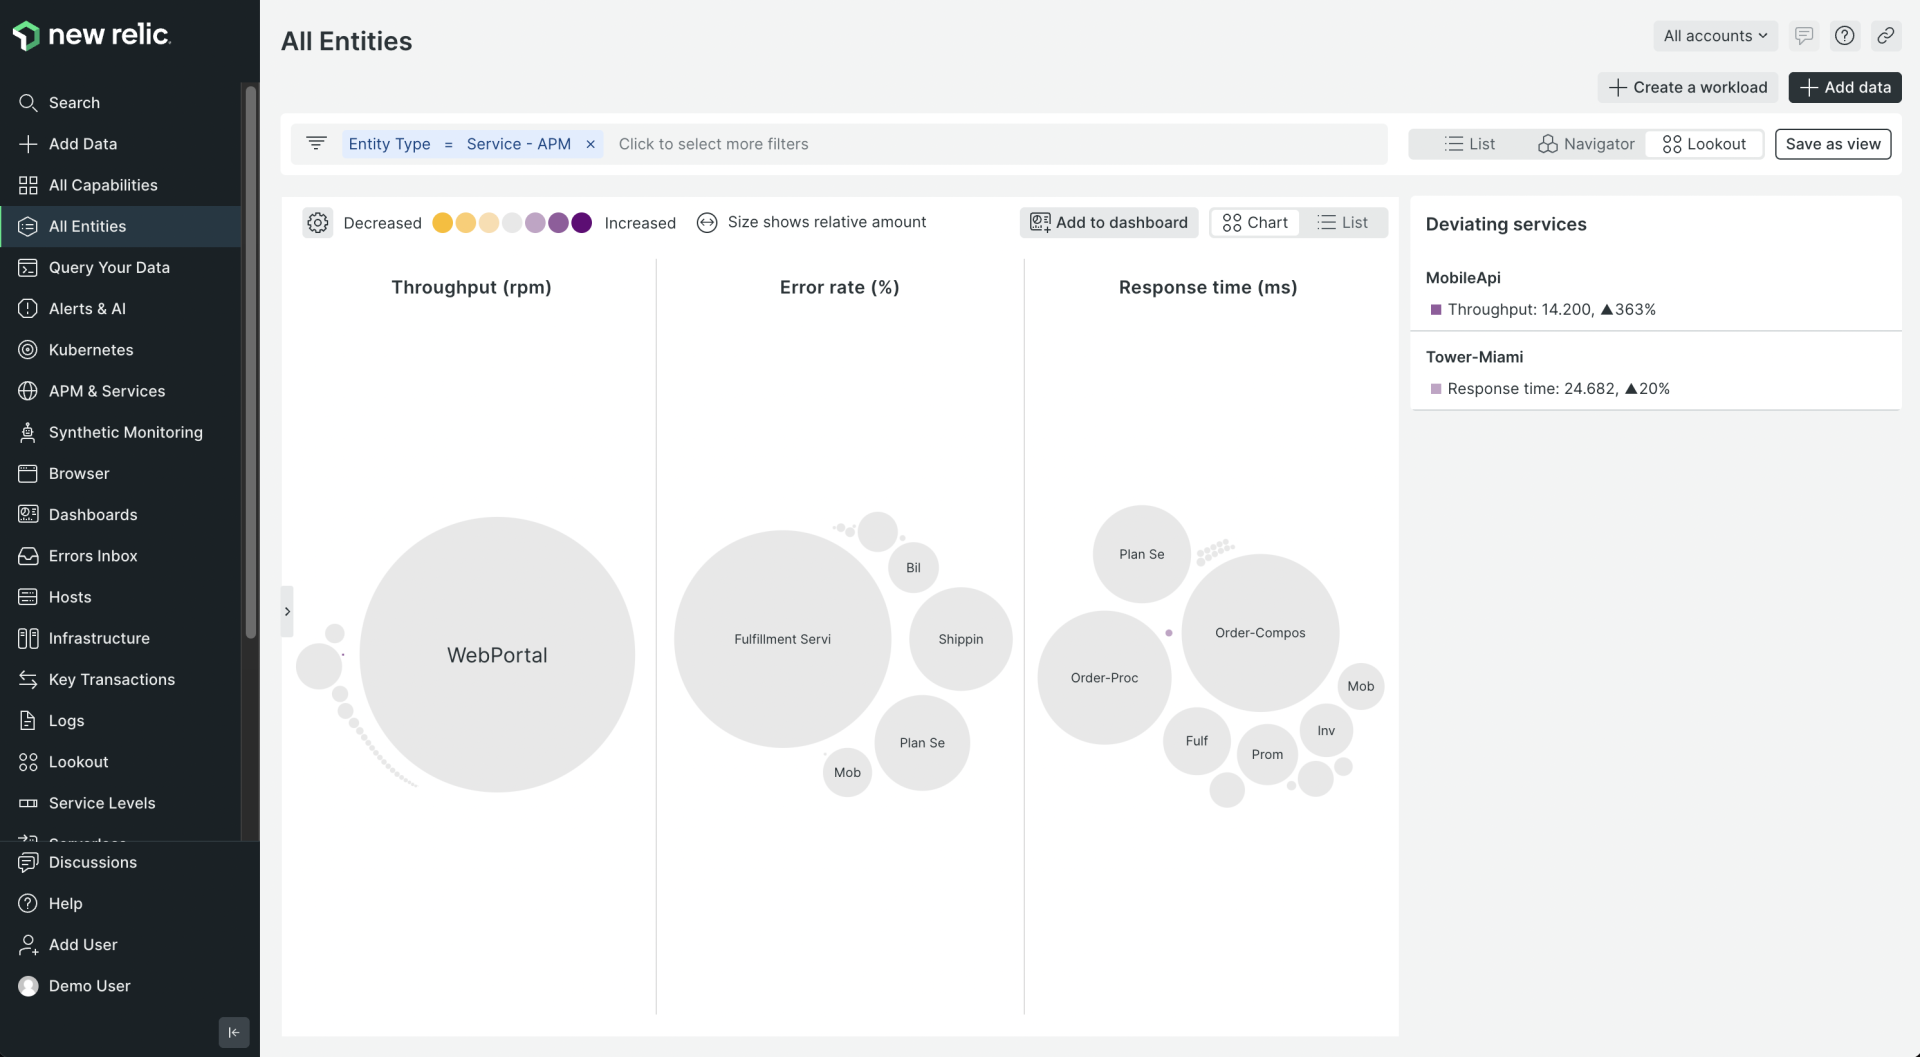Click Save as view

[x=1832, y=143]
